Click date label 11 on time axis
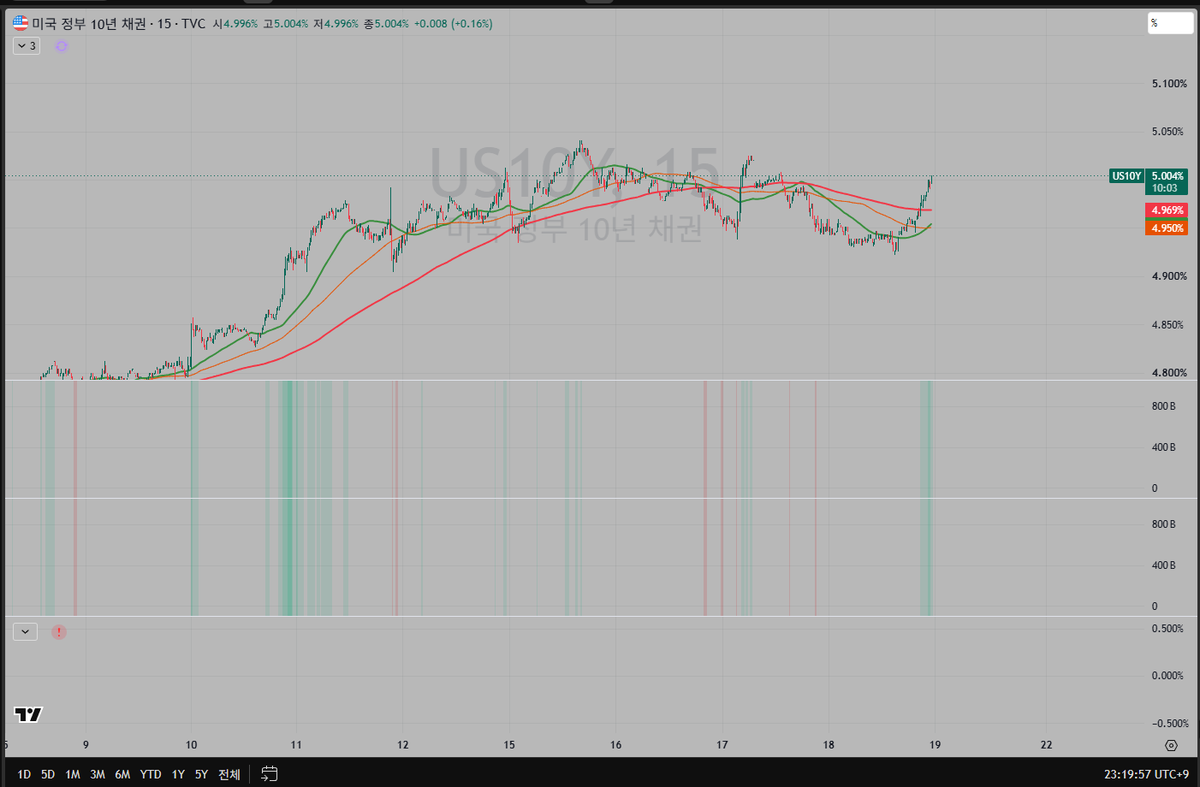This screenshot has width=1200, height=787. click(x=296, y=745)
